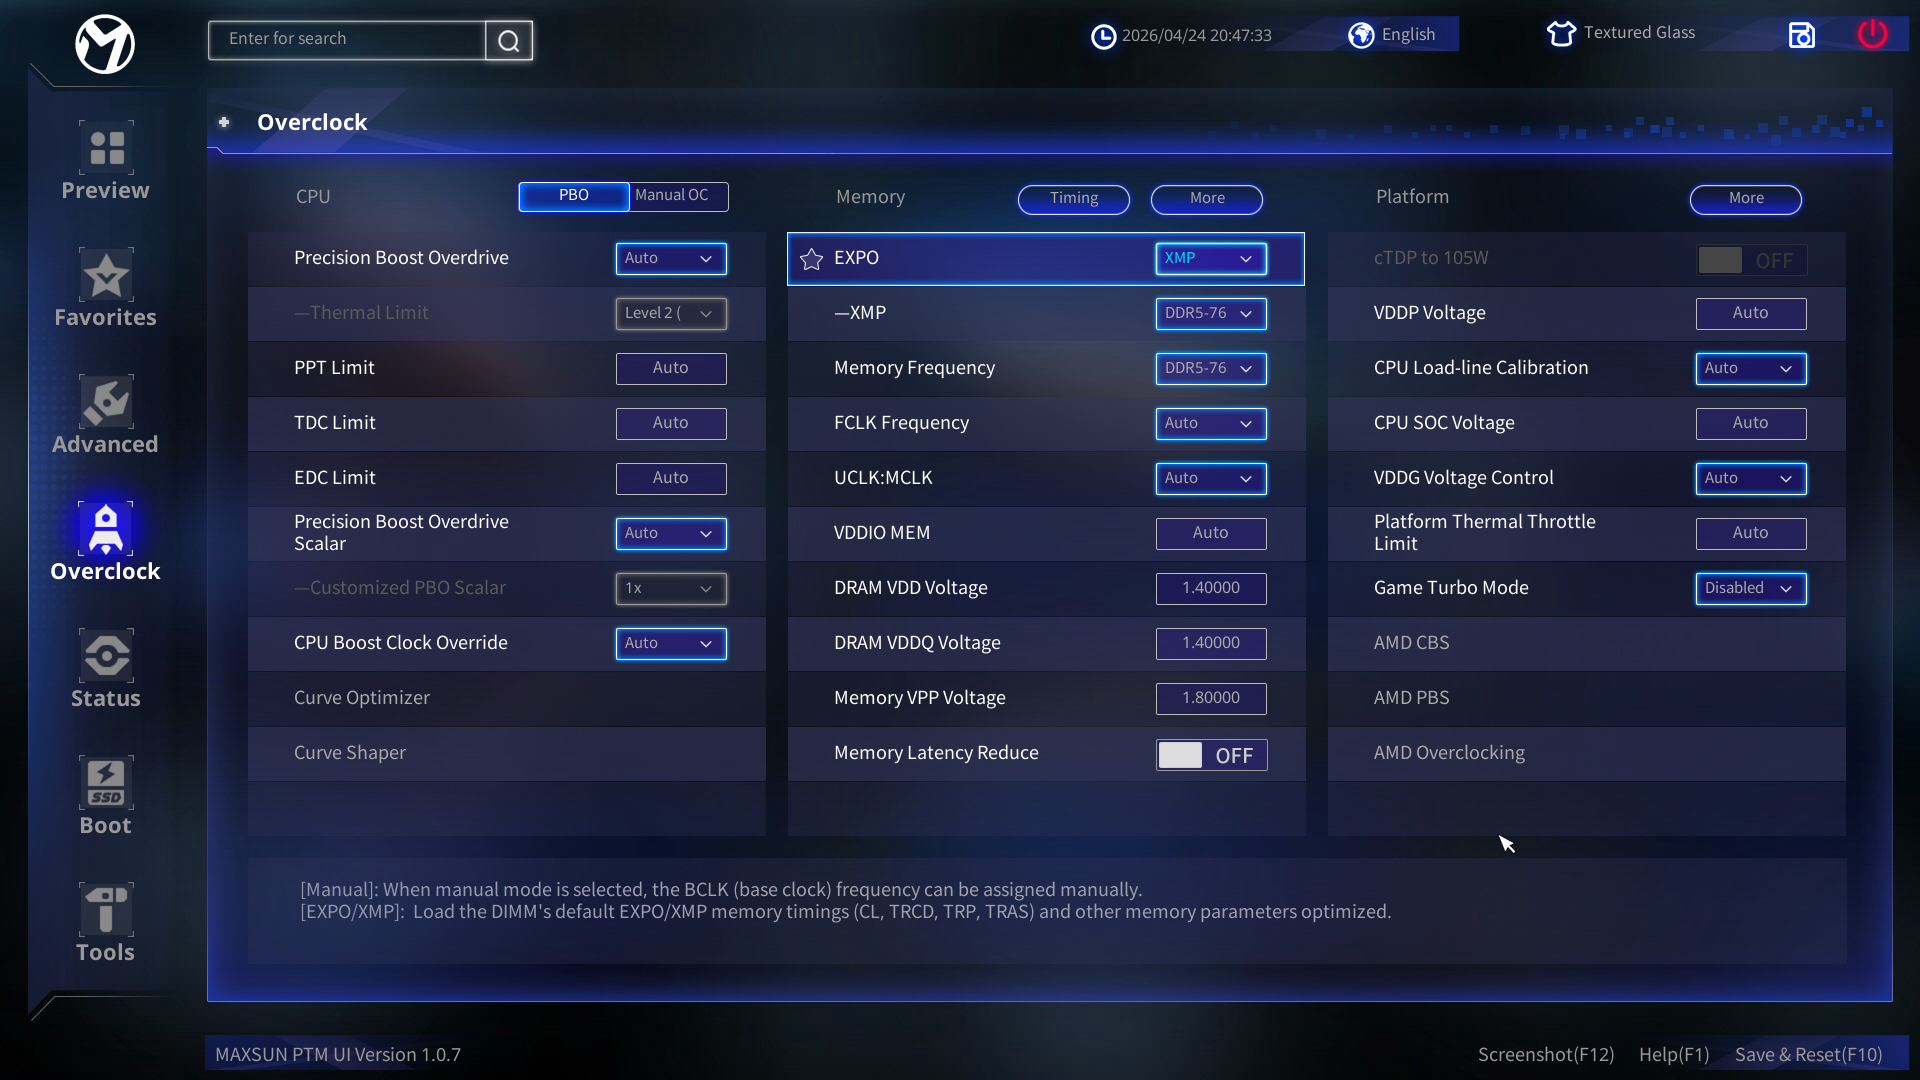1920x1080 pixels.
Task: Switch language via English selector
Action: tap(1408, 35)
